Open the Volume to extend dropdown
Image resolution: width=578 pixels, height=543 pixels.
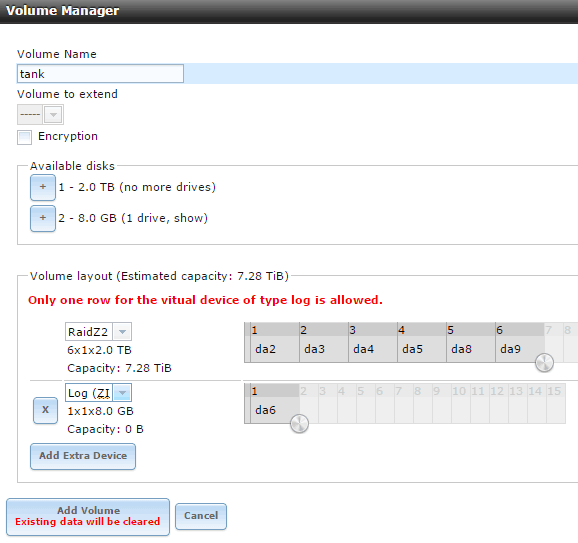[x=53, y=115]
